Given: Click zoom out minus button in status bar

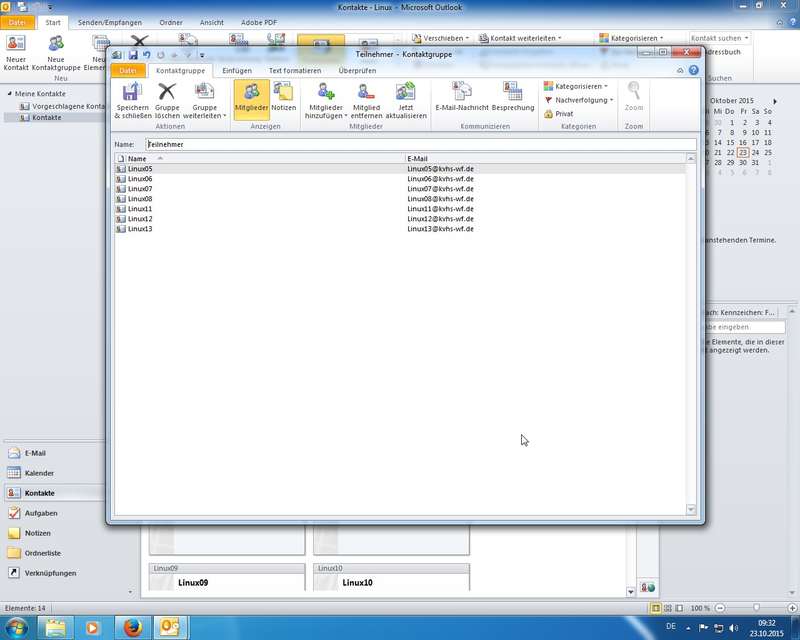Looking at the screenshot, I should click(x=719, y=608).
